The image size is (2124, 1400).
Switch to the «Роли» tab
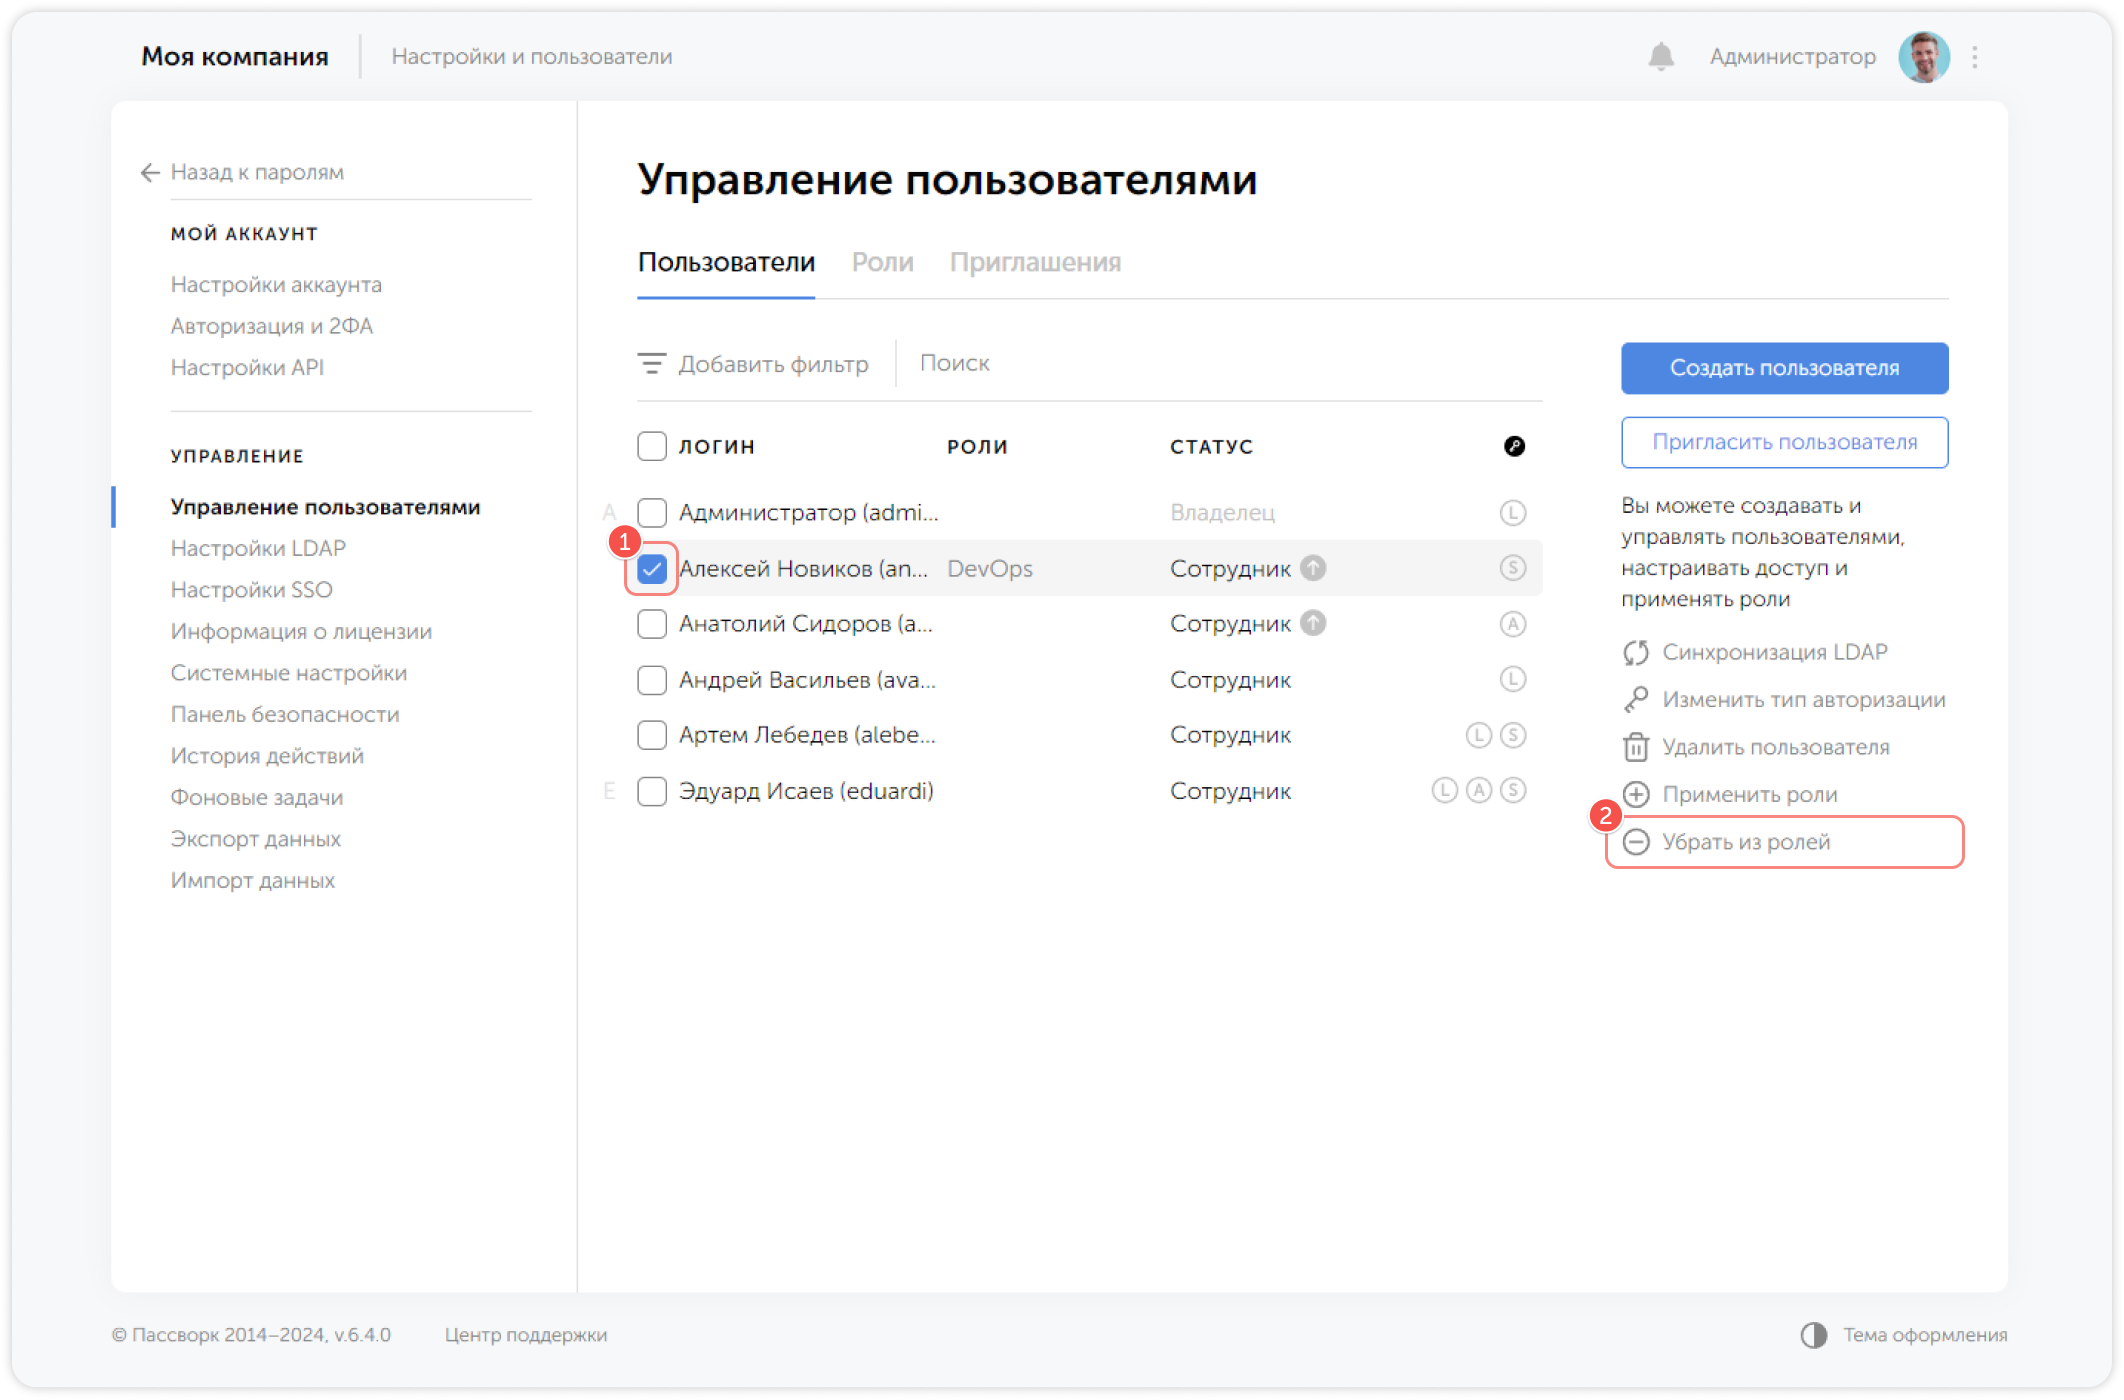click(883, 262)
